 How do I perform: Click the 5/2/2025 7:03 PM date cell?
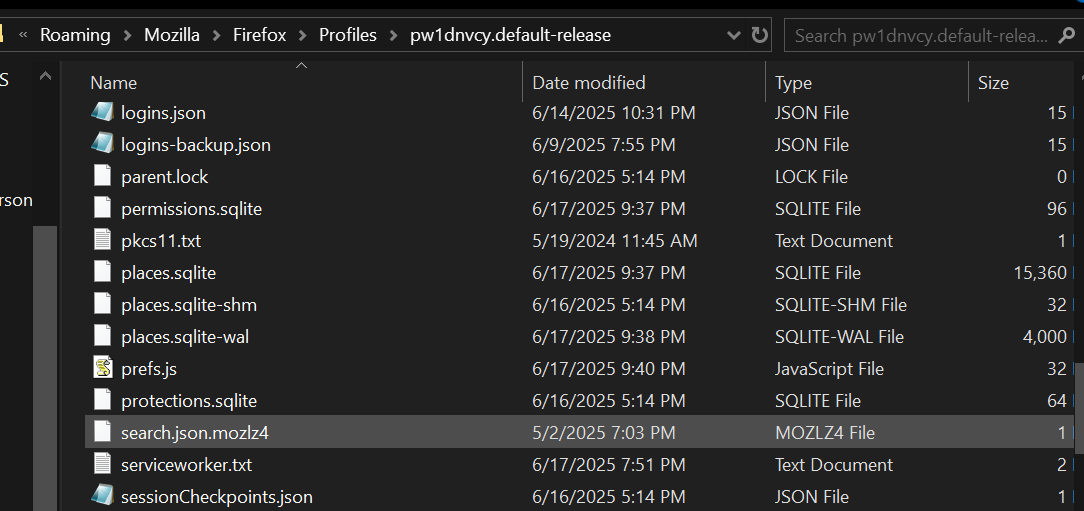[604, 433]
